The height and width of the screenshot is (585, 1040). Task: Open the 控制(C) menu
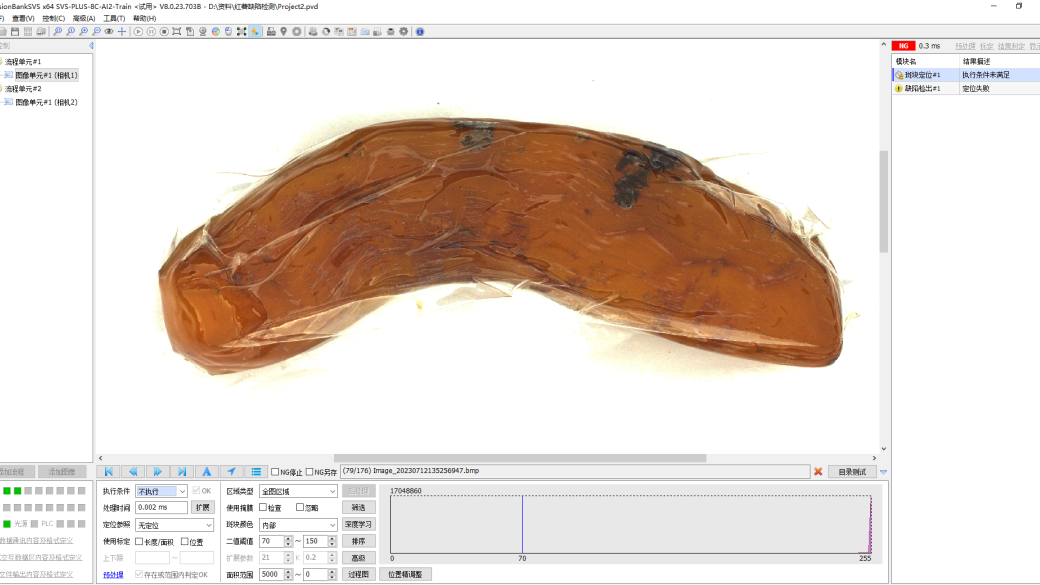point(53,19)
